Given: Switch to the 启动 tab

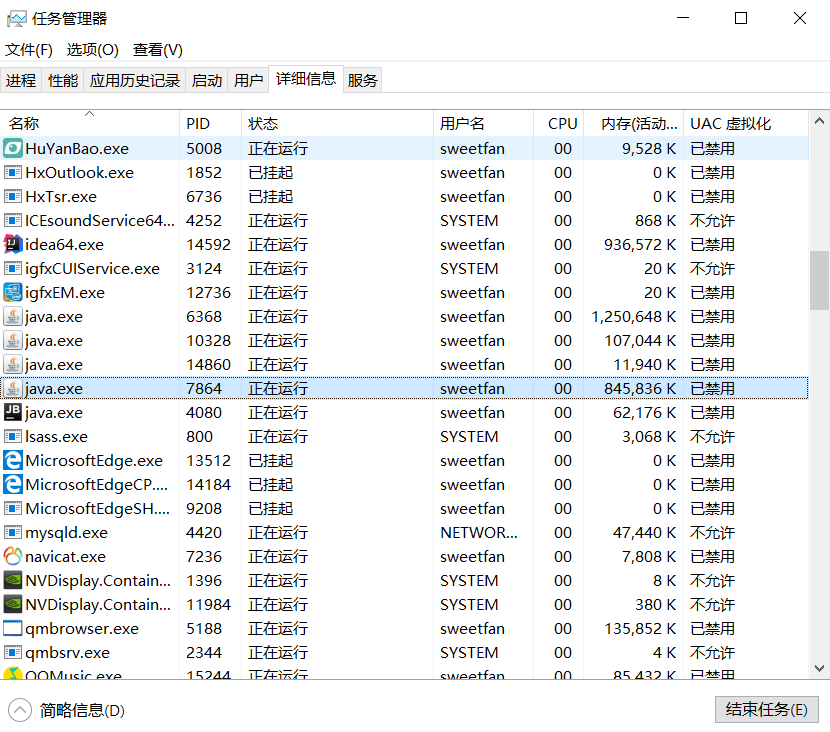Looking at the screenshot, I should click(x=206, y=80).
